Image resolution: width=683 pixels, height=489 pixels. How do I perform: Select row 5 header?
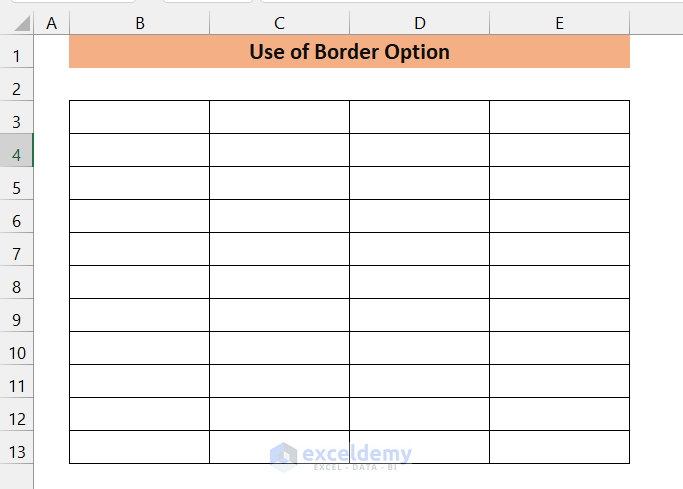(x=16, y=188)
